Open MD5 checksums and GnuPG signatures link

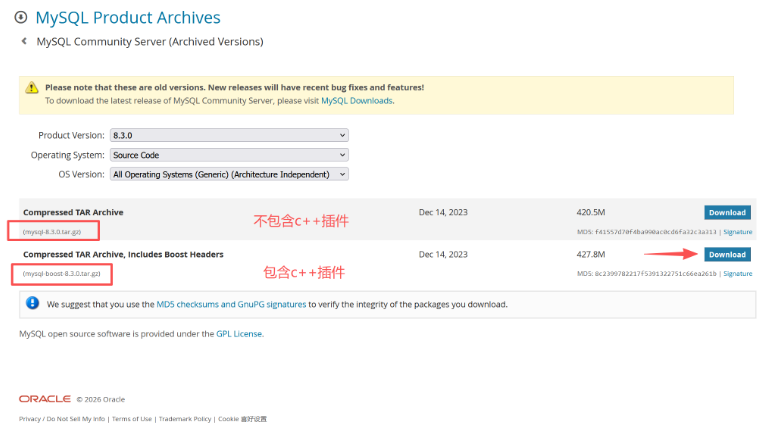(231, 304)
